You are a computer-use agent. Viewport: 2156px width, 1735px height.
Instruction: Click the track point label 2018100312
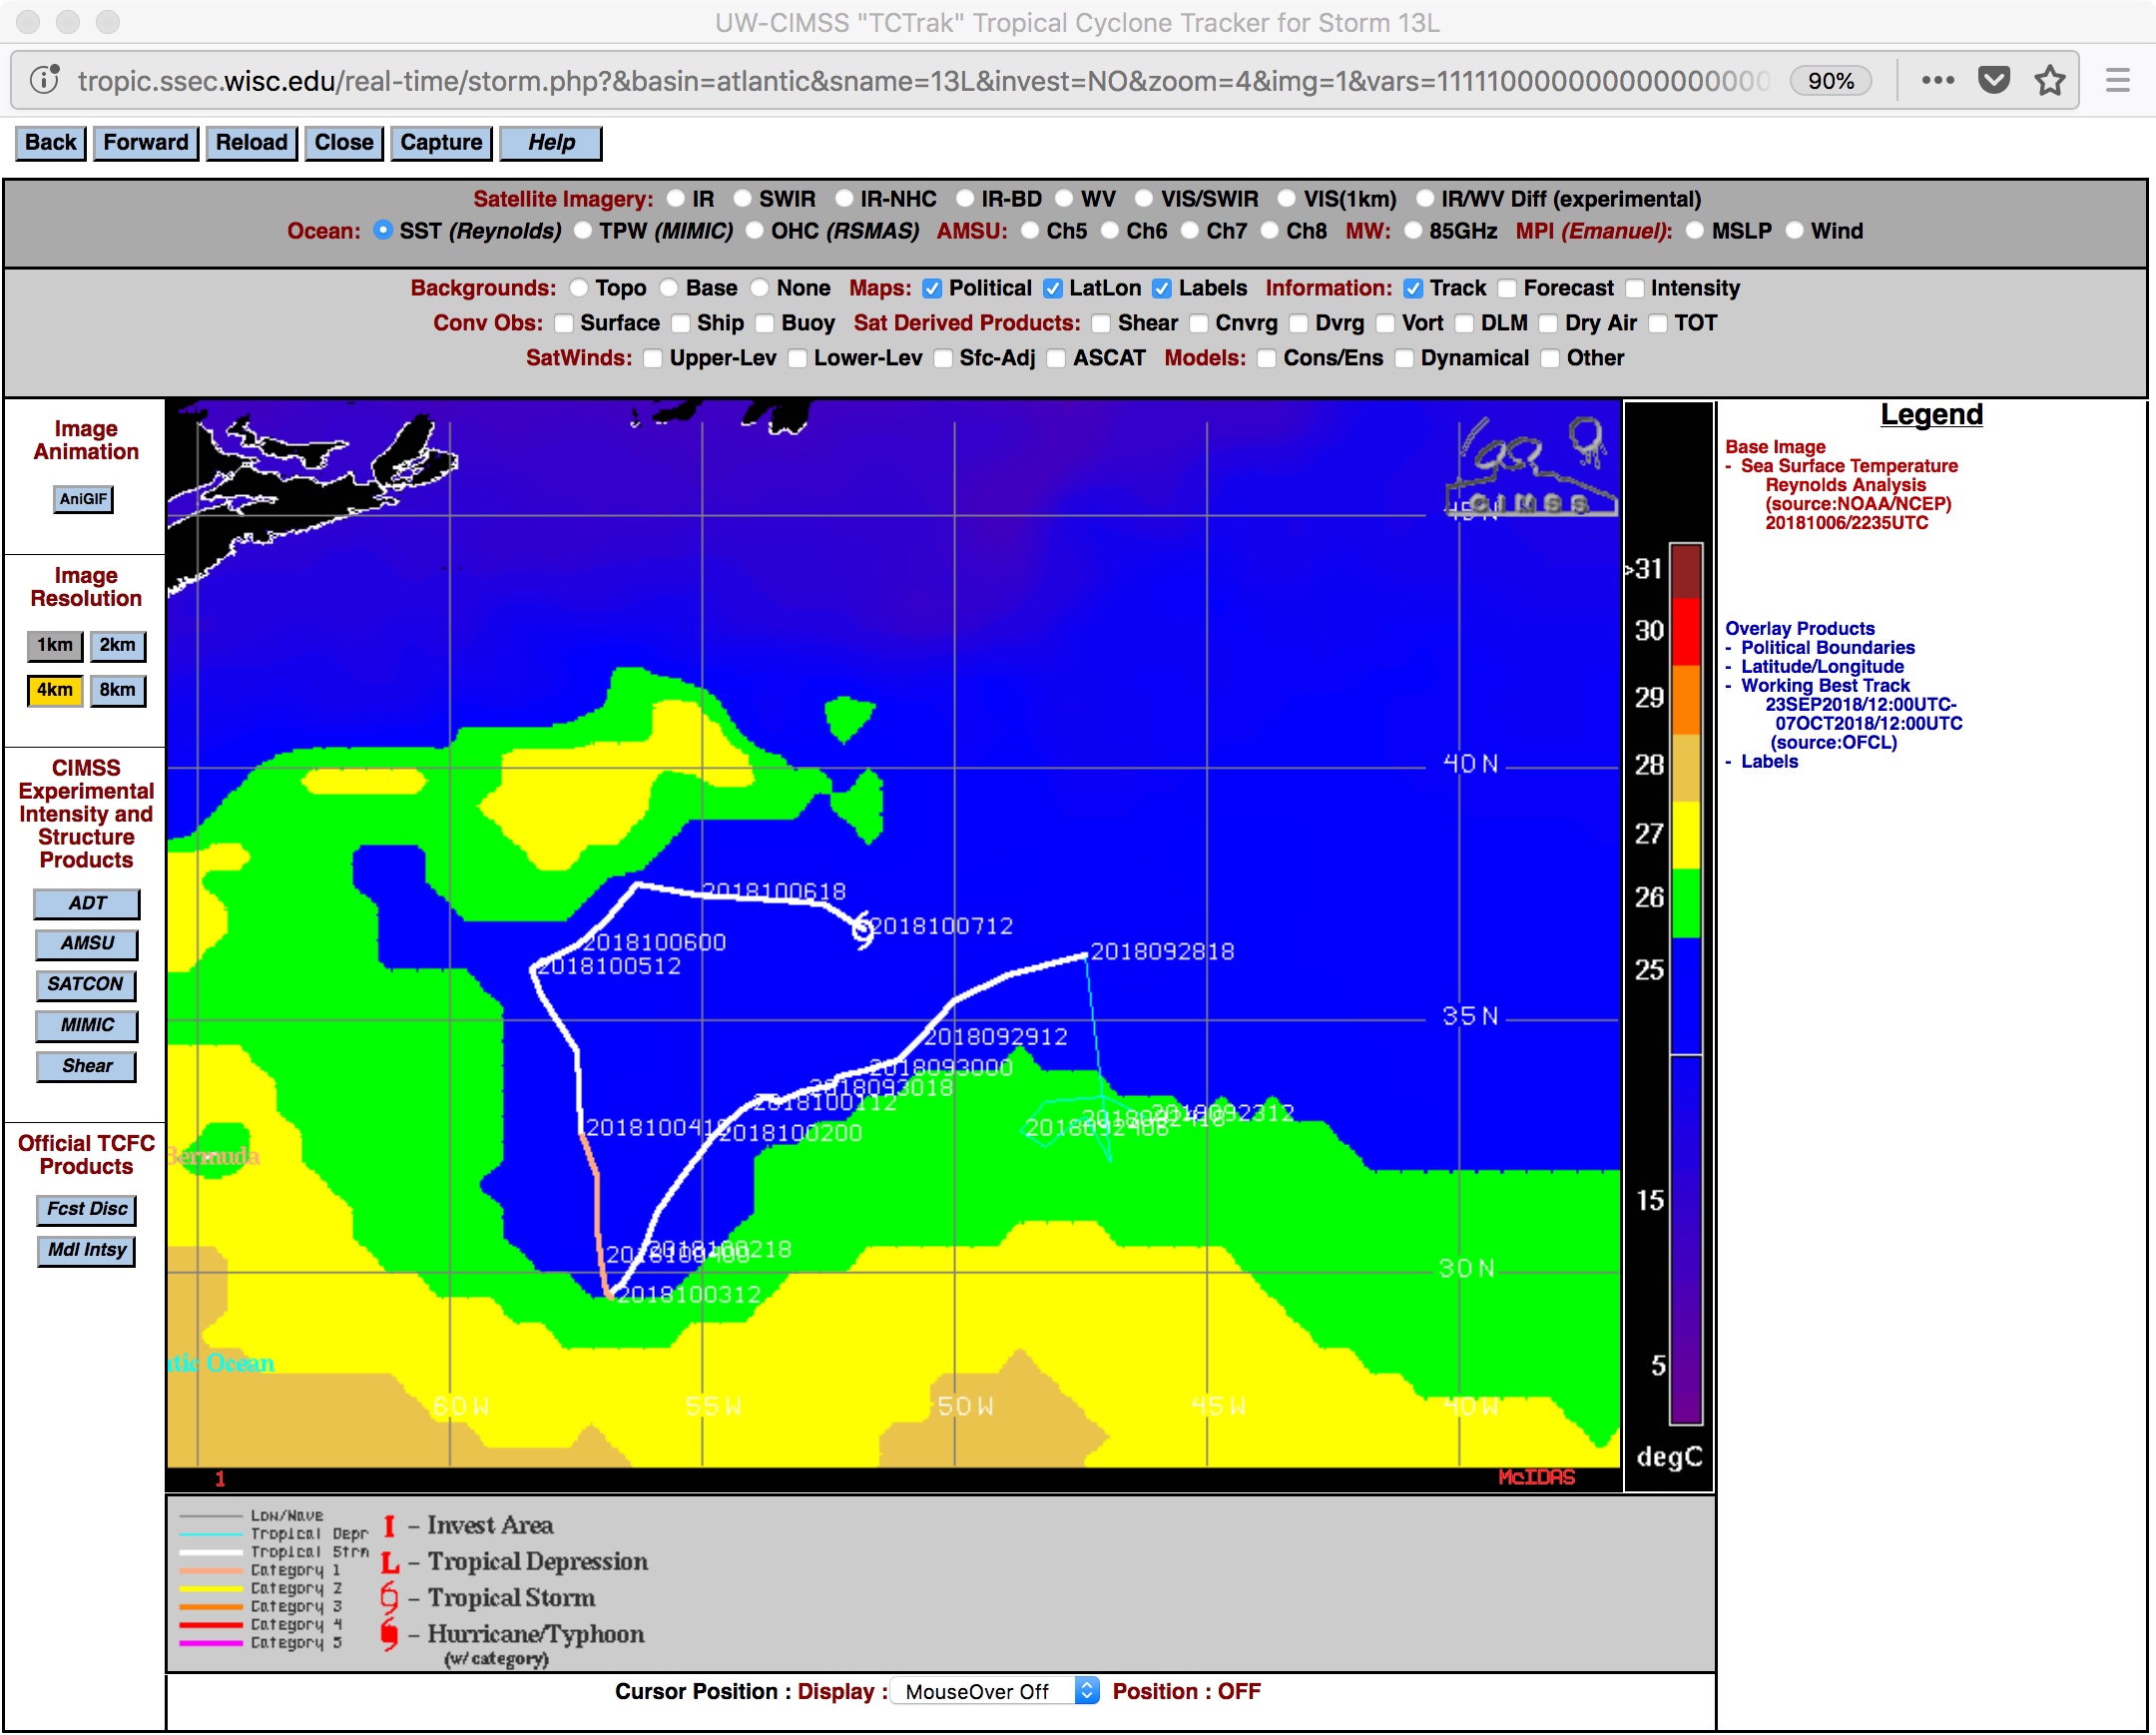[x=689, y=1295]
